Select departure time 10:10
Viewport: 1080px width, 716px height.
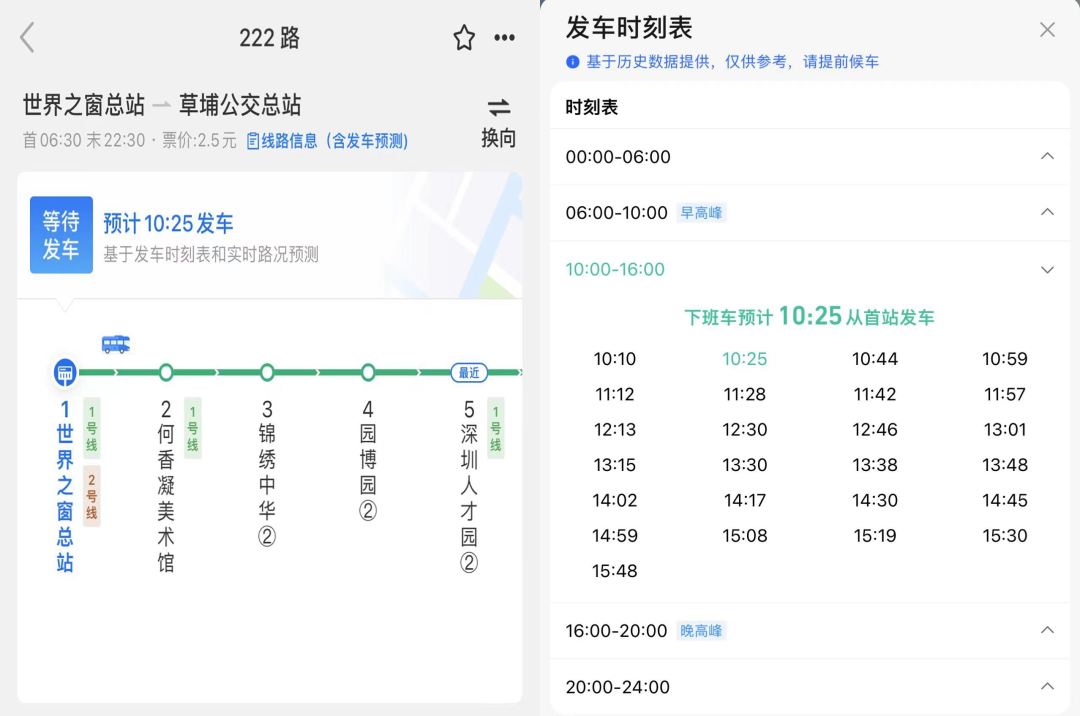tap(614, 359)
